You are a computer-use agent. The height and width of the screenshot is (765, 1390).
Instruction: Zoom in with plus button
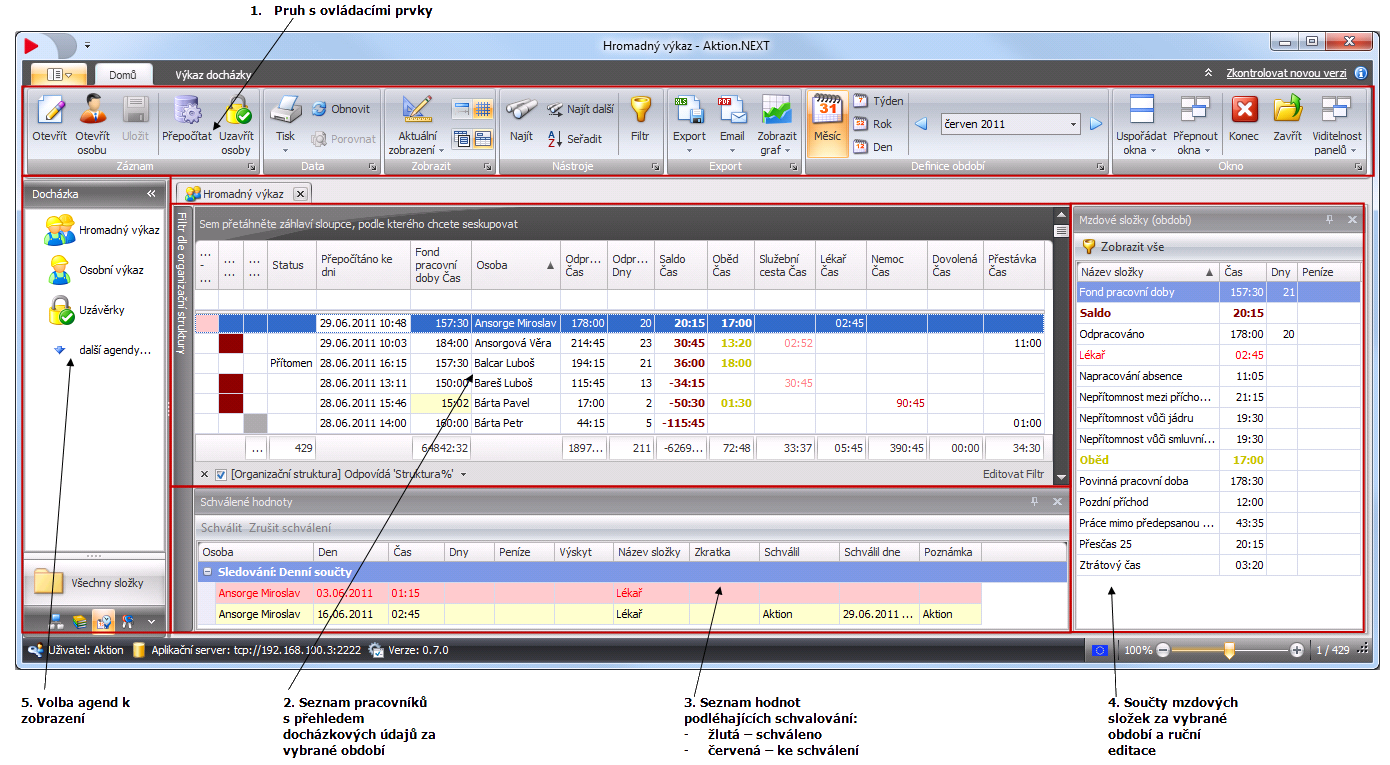pyautogui.click(x=1297, y=650)
